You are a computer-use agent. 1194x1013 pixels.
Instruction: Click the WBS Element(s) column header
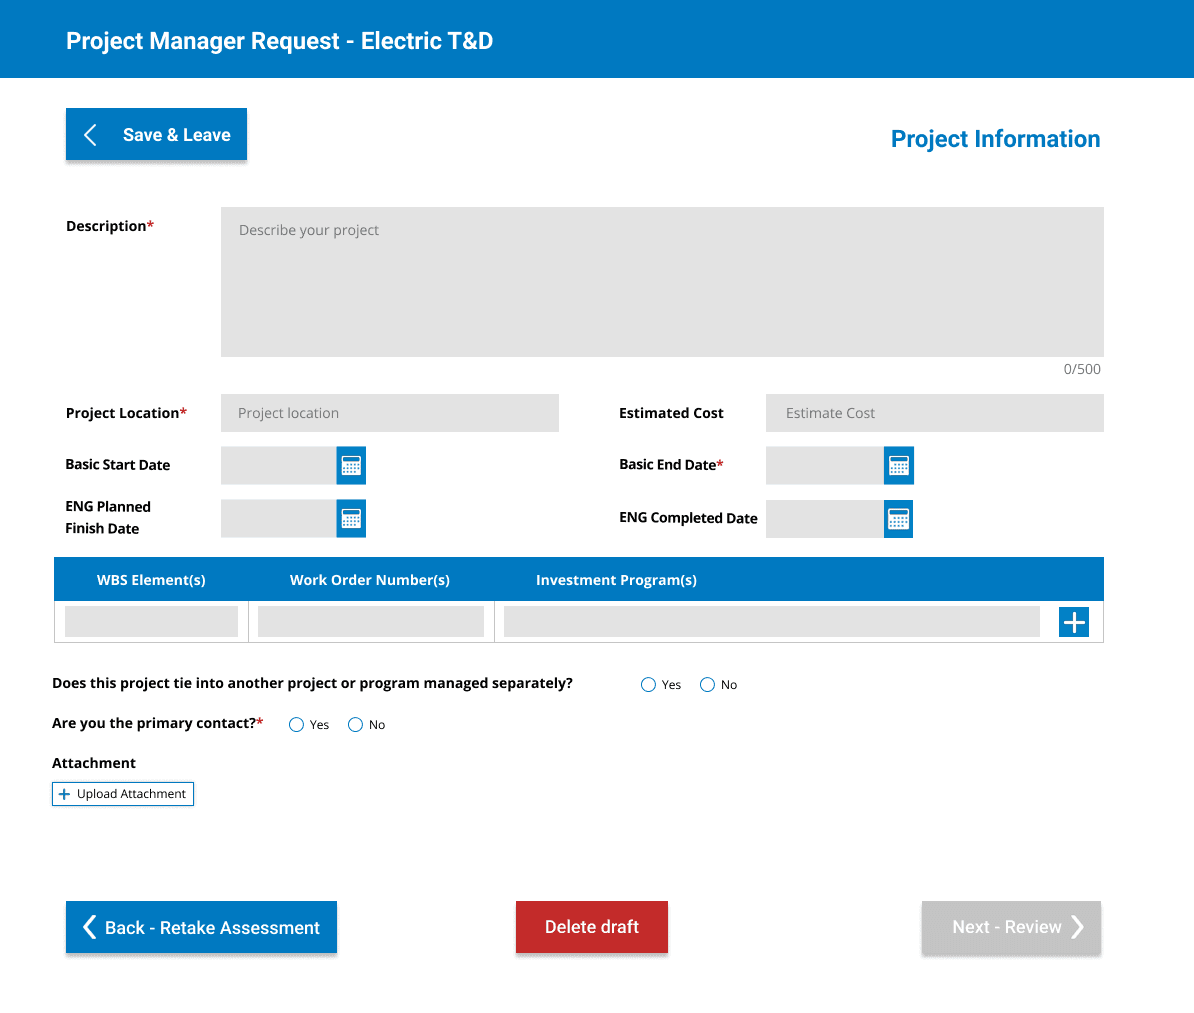(151, 580)
